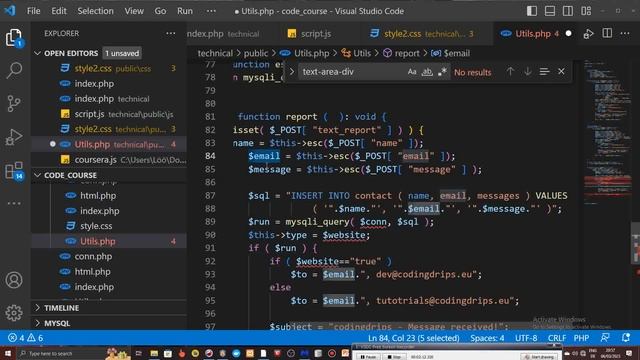Click 'Spaces: 4' indentation status item
640x360 pixels.
click(x=487, y=338)
